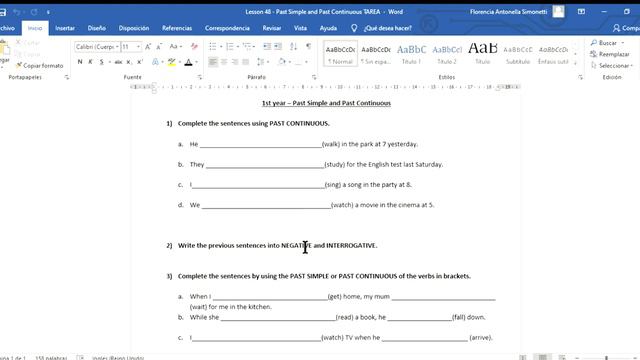
Task: Undo the last action in the title bar
Action: 17,12
